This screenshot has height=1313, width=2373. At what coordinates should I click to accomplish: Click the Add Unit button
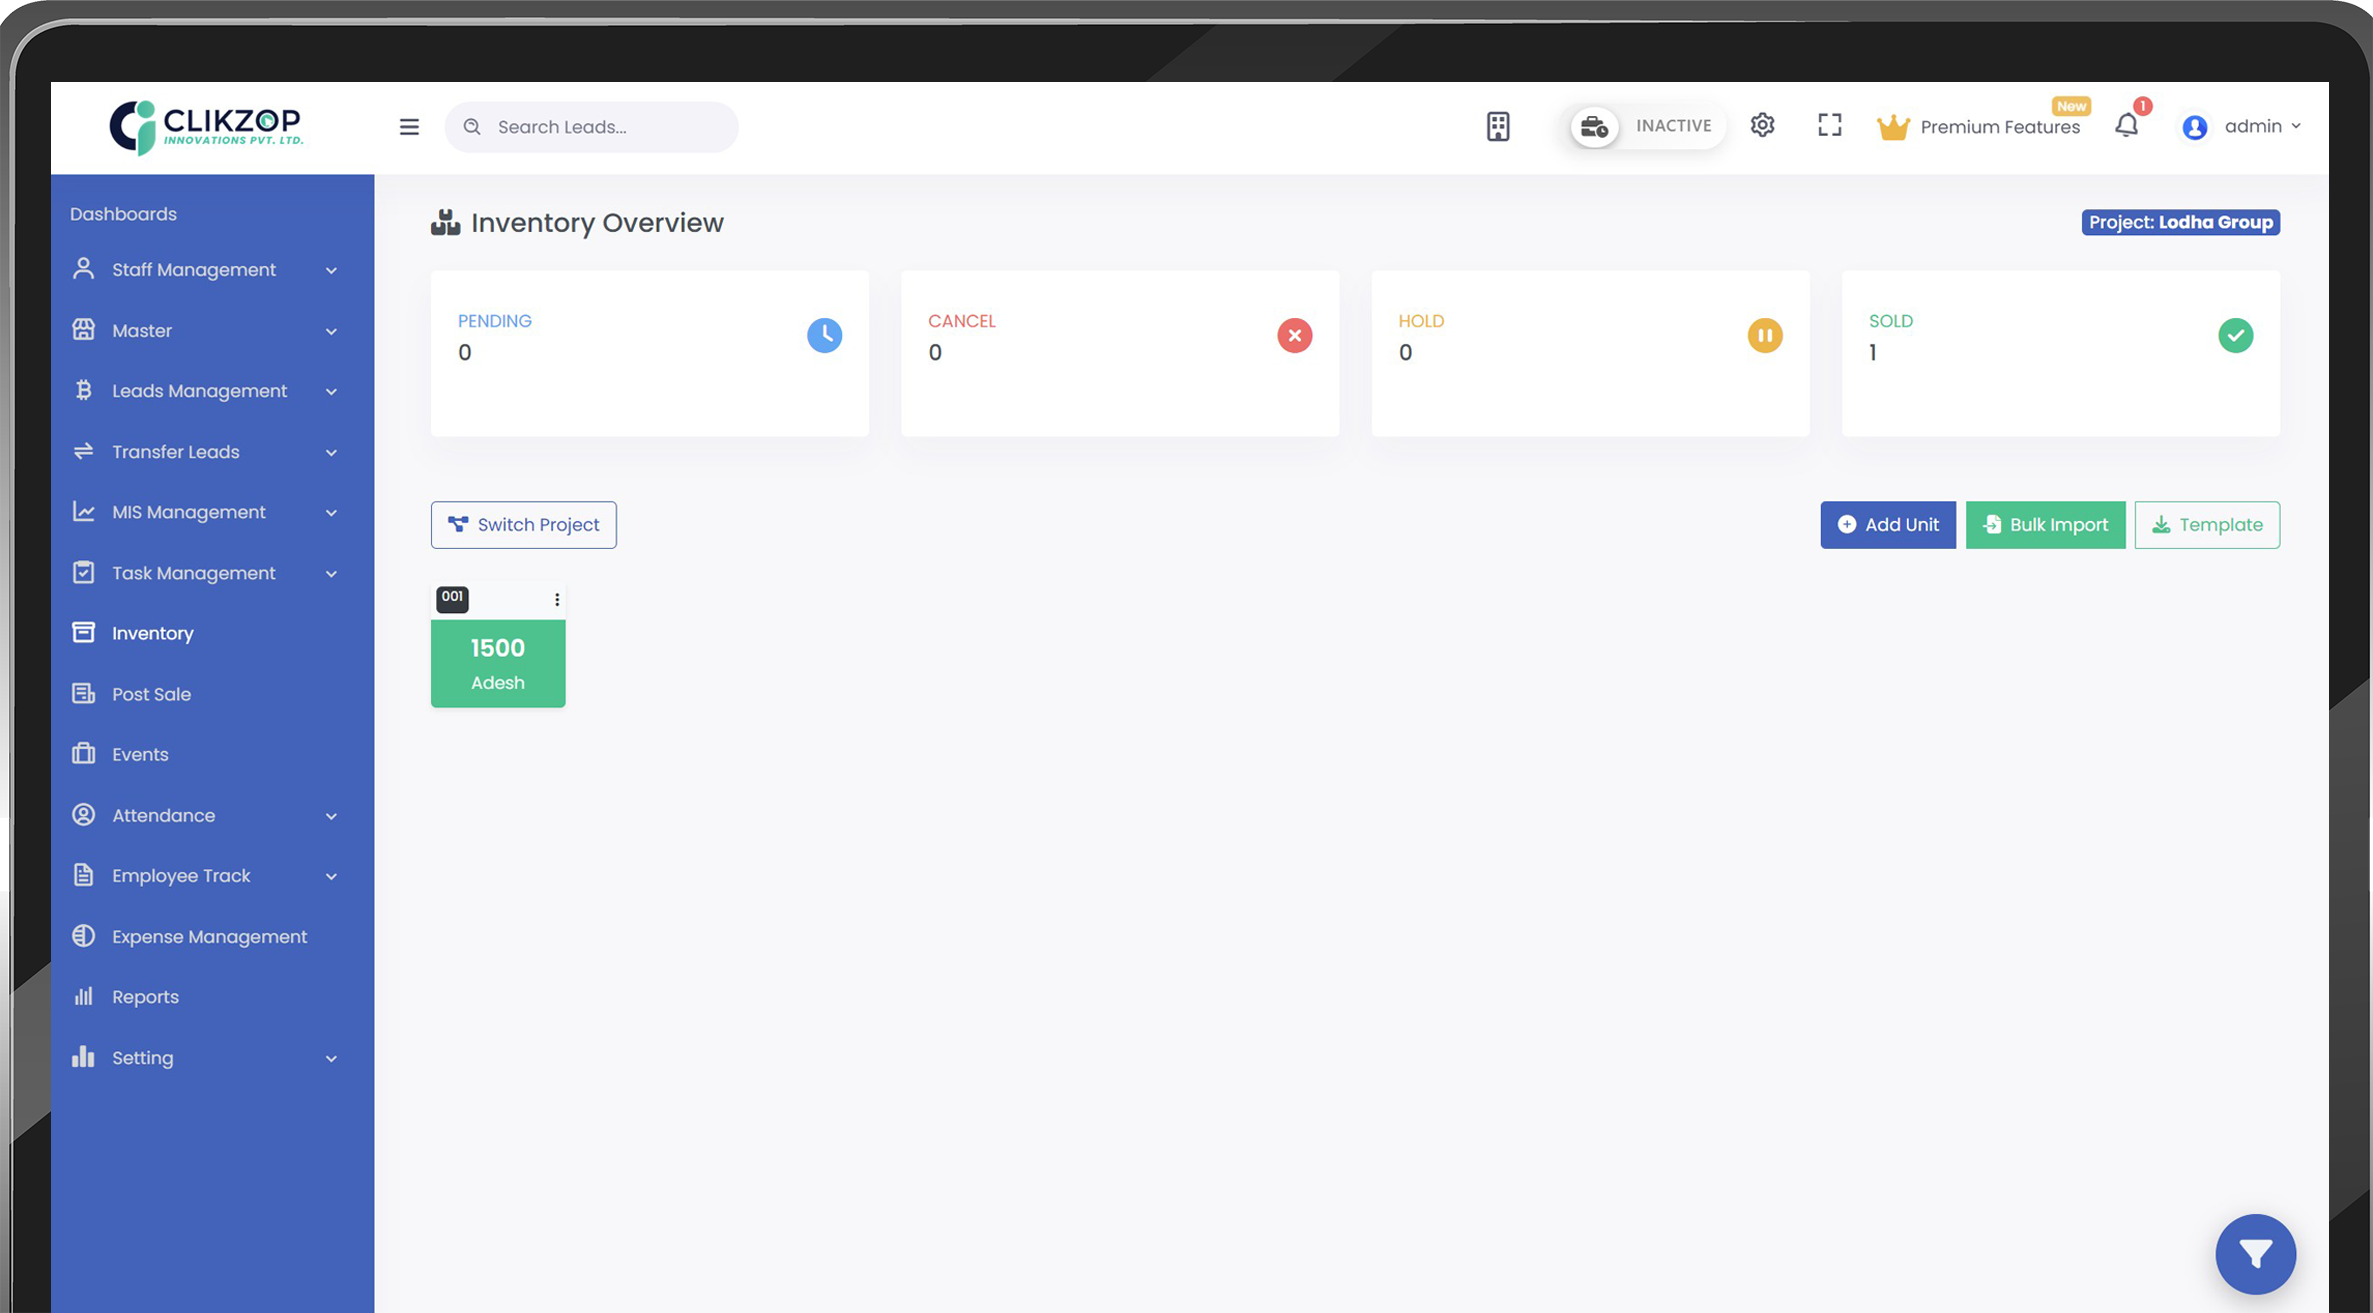[1888, 524]
